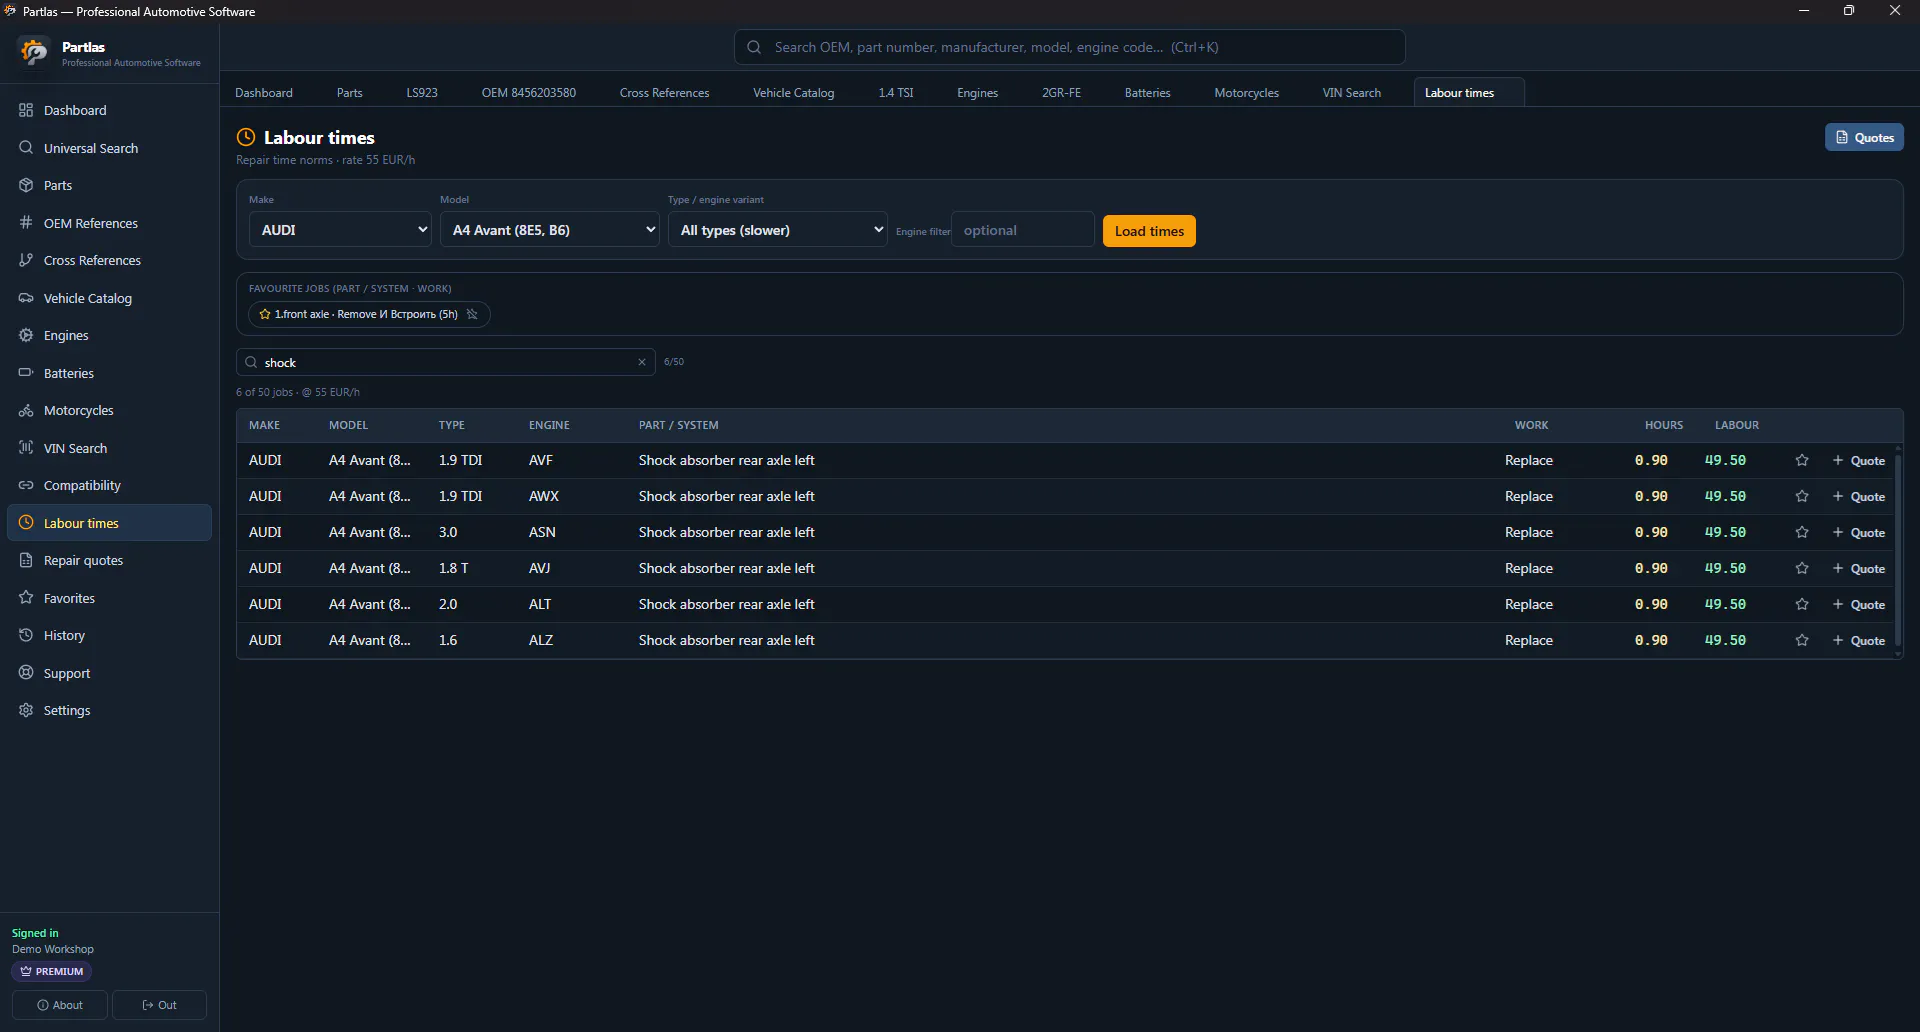Open Engines sidebar item

click(109, 335)
